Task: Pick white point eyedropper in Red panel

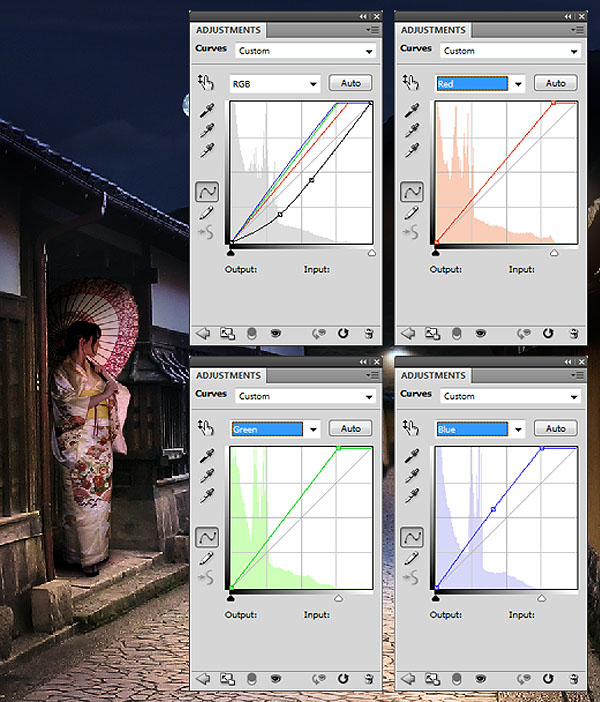Action: (x=412, y=150)
